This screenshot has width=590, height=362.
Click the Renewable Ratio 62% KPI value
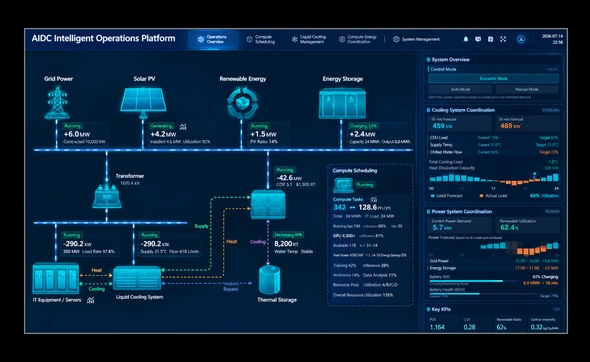pos(502,327)
